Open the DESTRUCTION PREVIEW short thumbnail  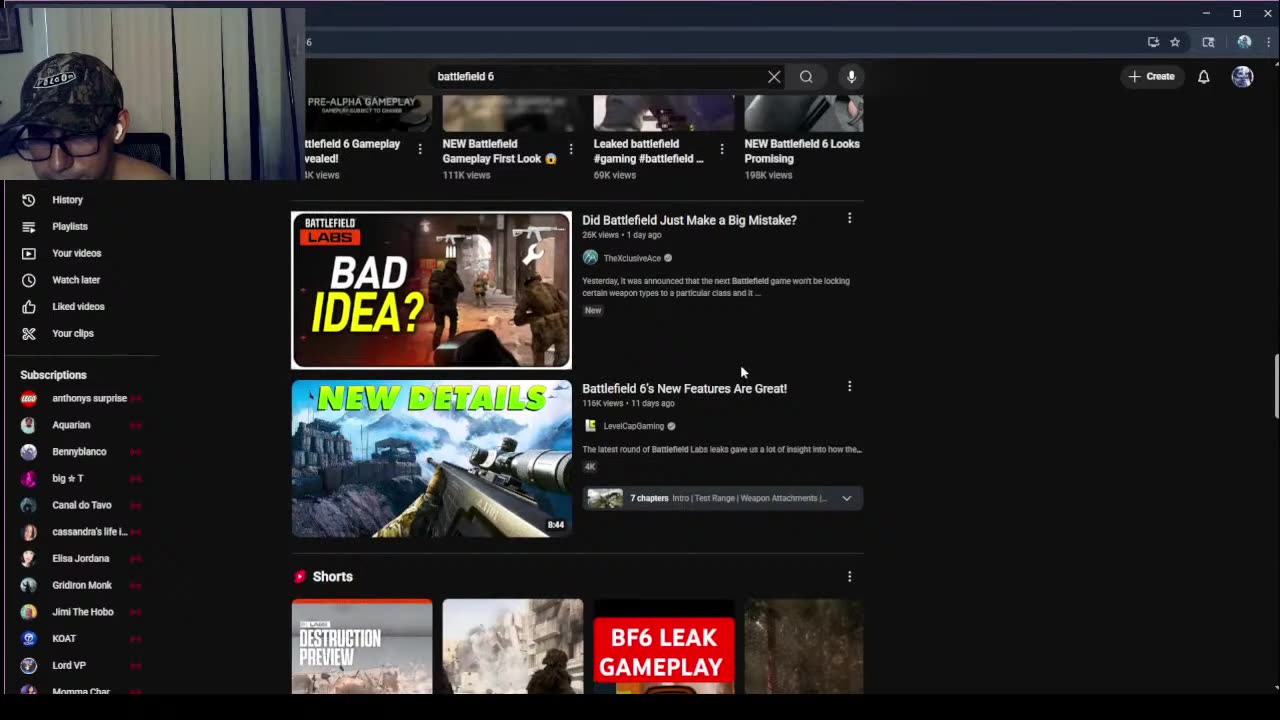pyautogui.click(x=362, y=646)
